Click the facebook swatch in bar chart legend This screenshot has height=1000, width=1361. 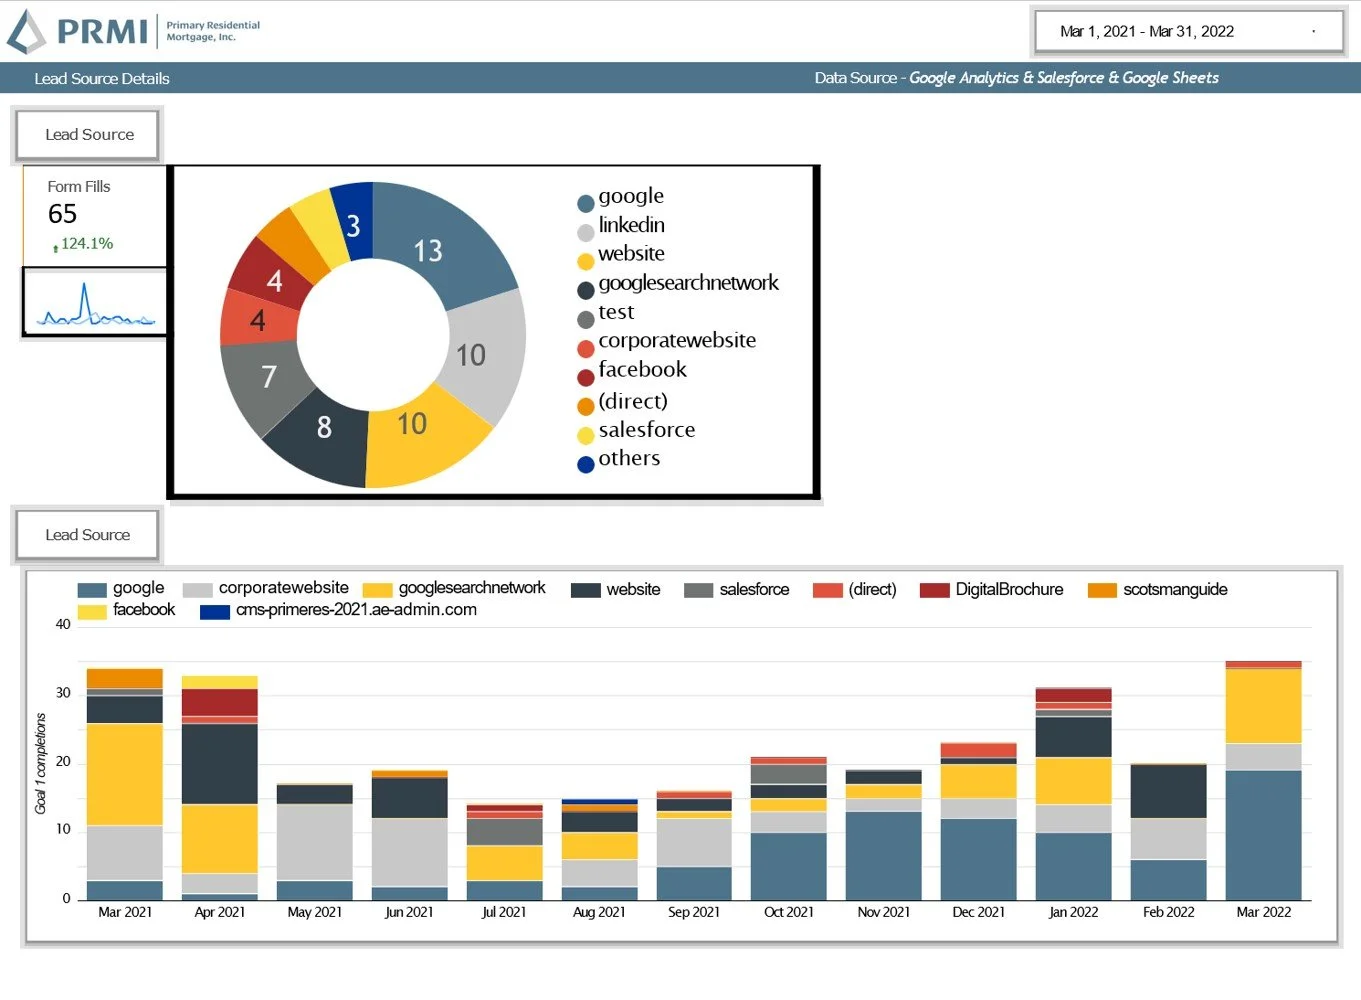coord(92,612)
